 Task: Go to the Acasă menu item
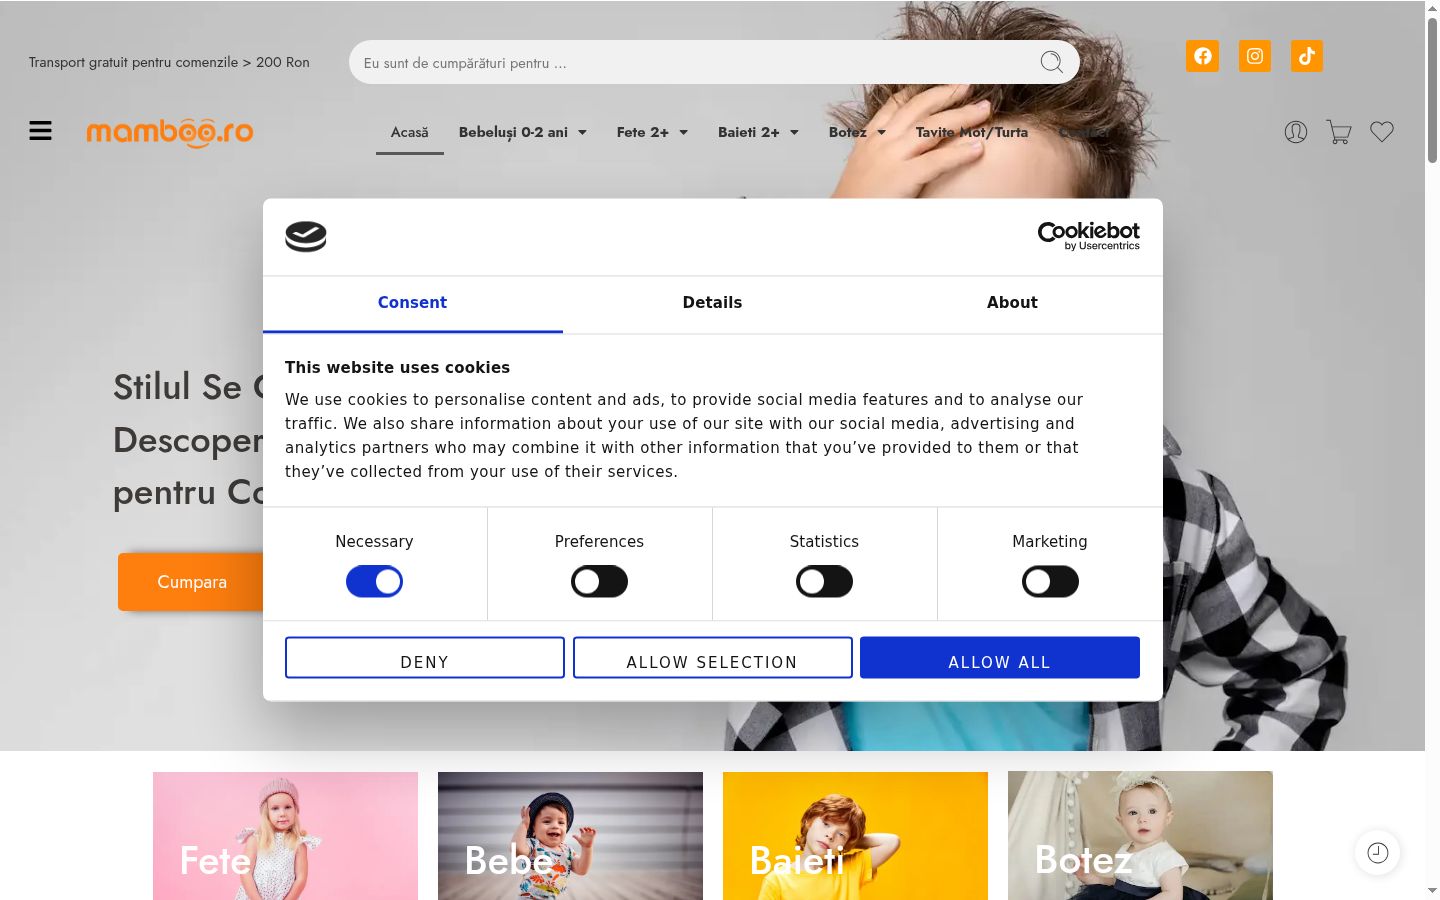[x=410, y=132]
